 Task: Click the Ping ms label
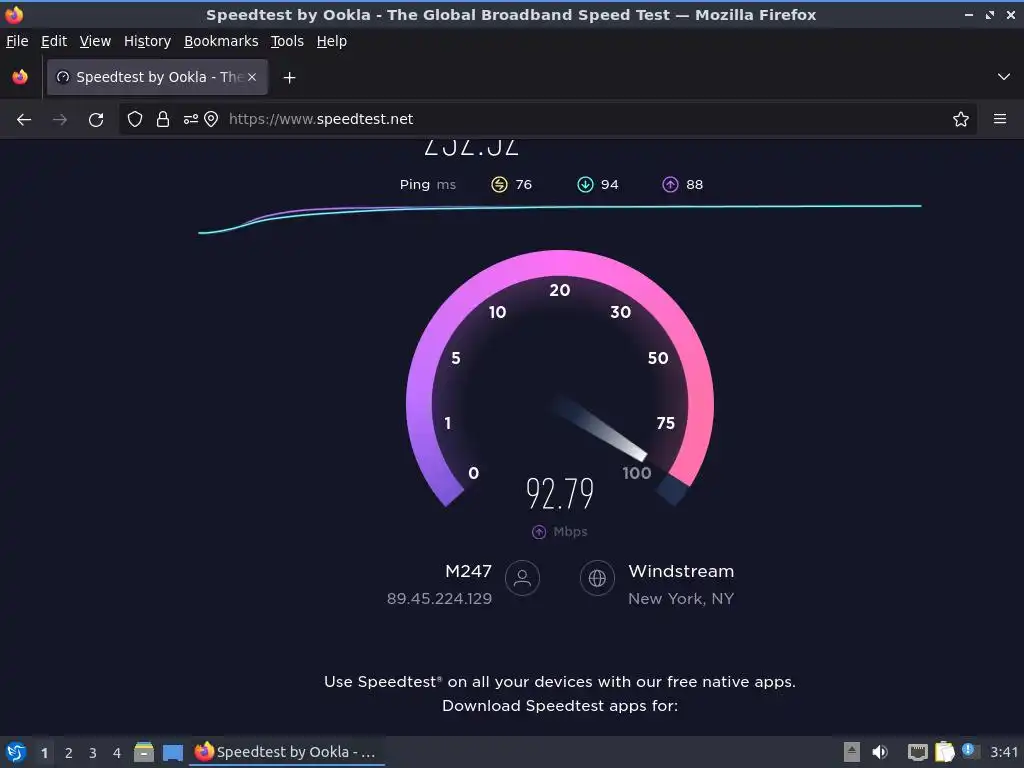pyautogui.click(x=428, y=185)
